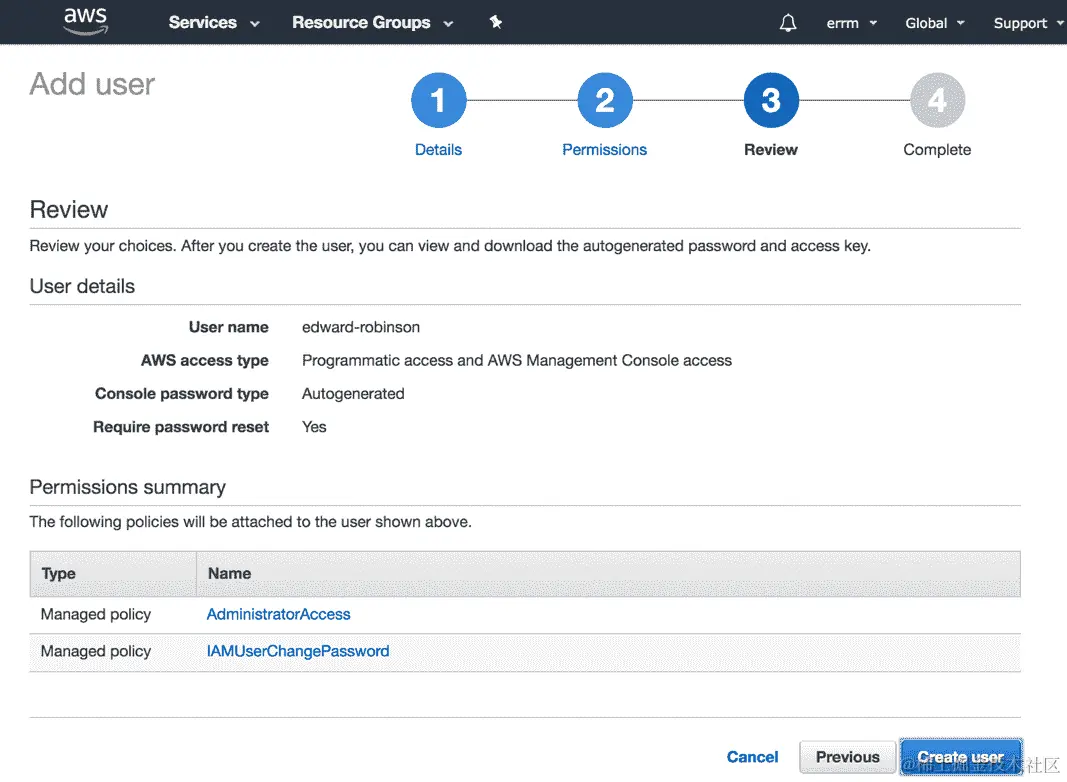Open the IAMUserChangePassword policy link
Screen dimensions: 1067x782
click(x=298, y=651)
